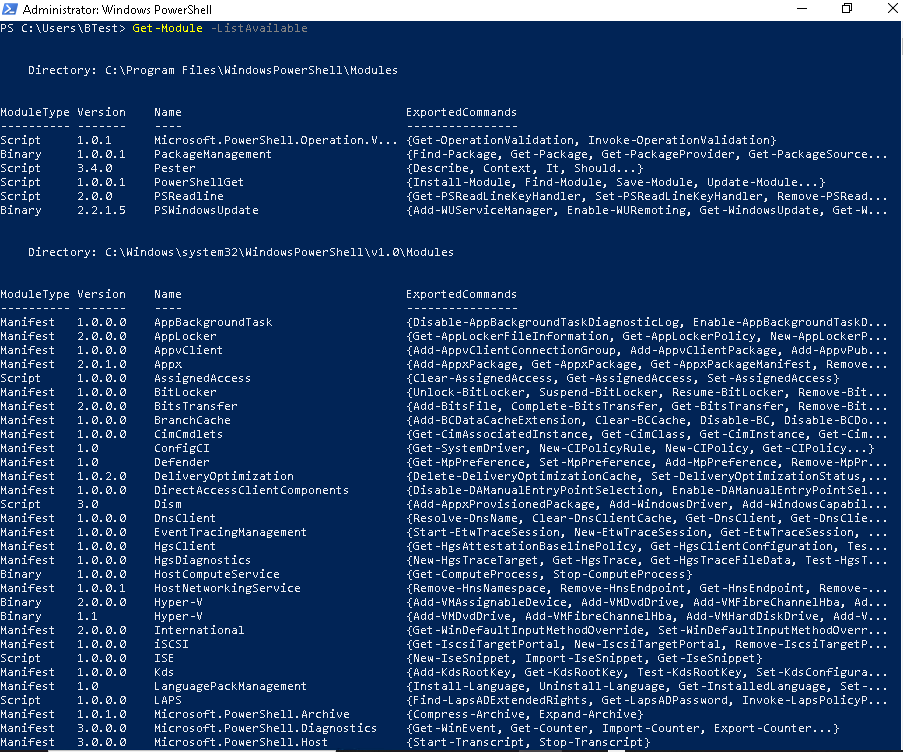The height and width of the screenshot is (752, 903).
Task: Click the Defender module name
Action: [x=181, y=462]
